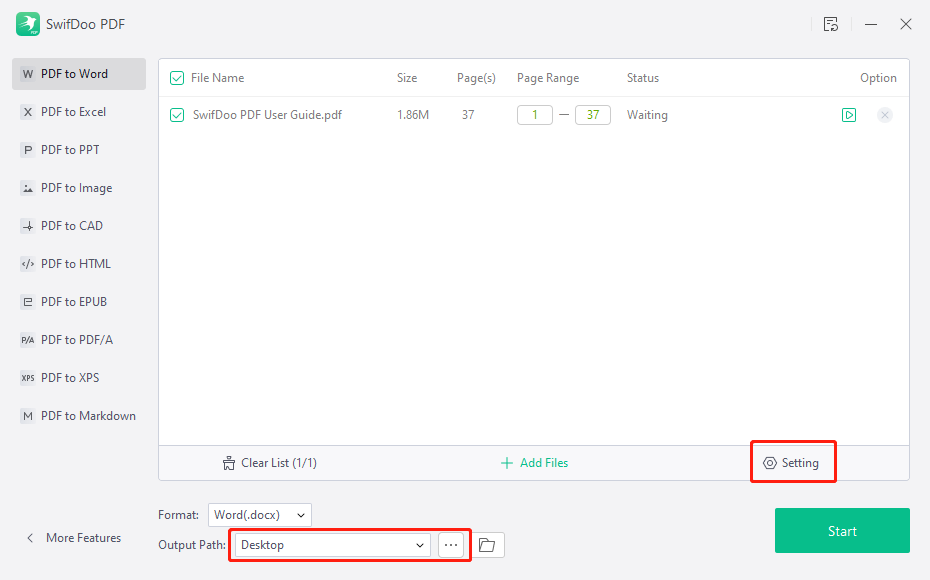The image size is (930, 580).
Task: Switch to PDF to PPT
Action: 79,150
